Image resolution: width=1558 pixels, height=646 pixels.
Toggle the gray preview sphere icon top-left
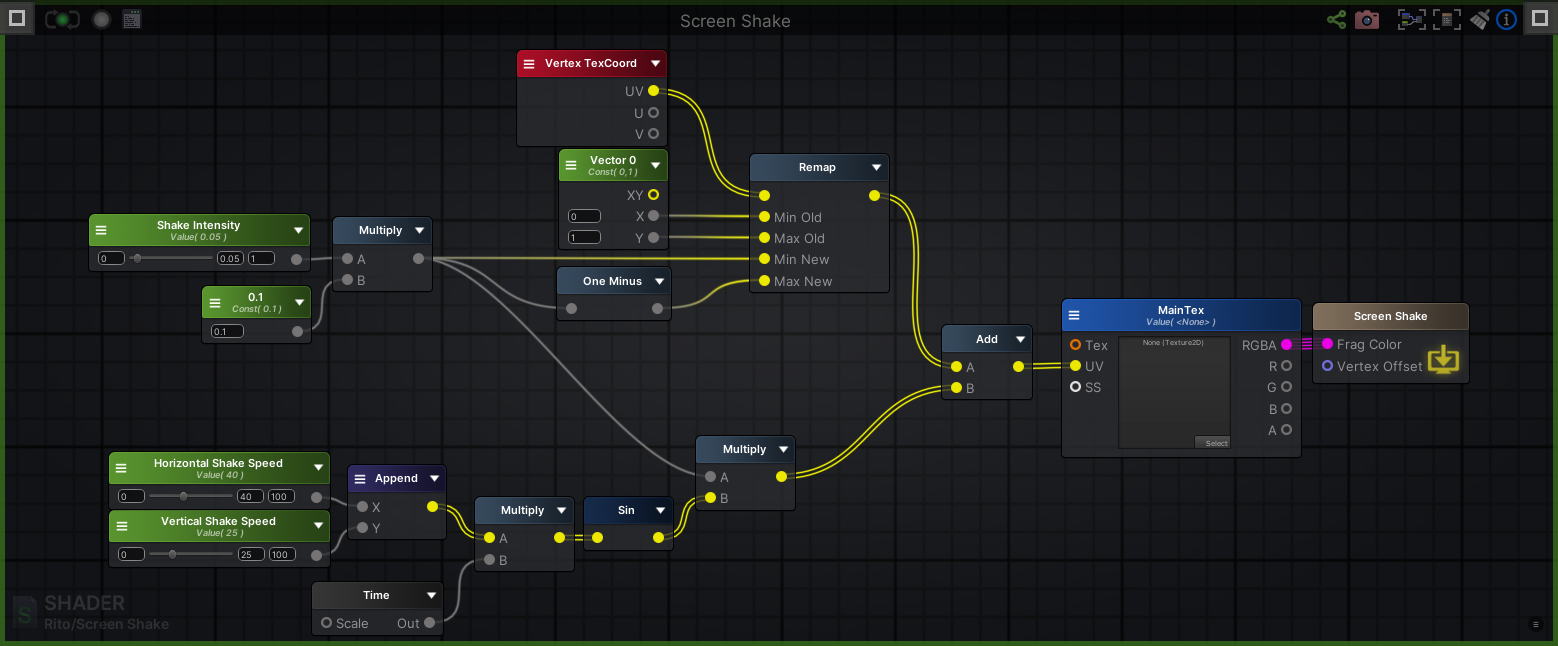(101, 18)
